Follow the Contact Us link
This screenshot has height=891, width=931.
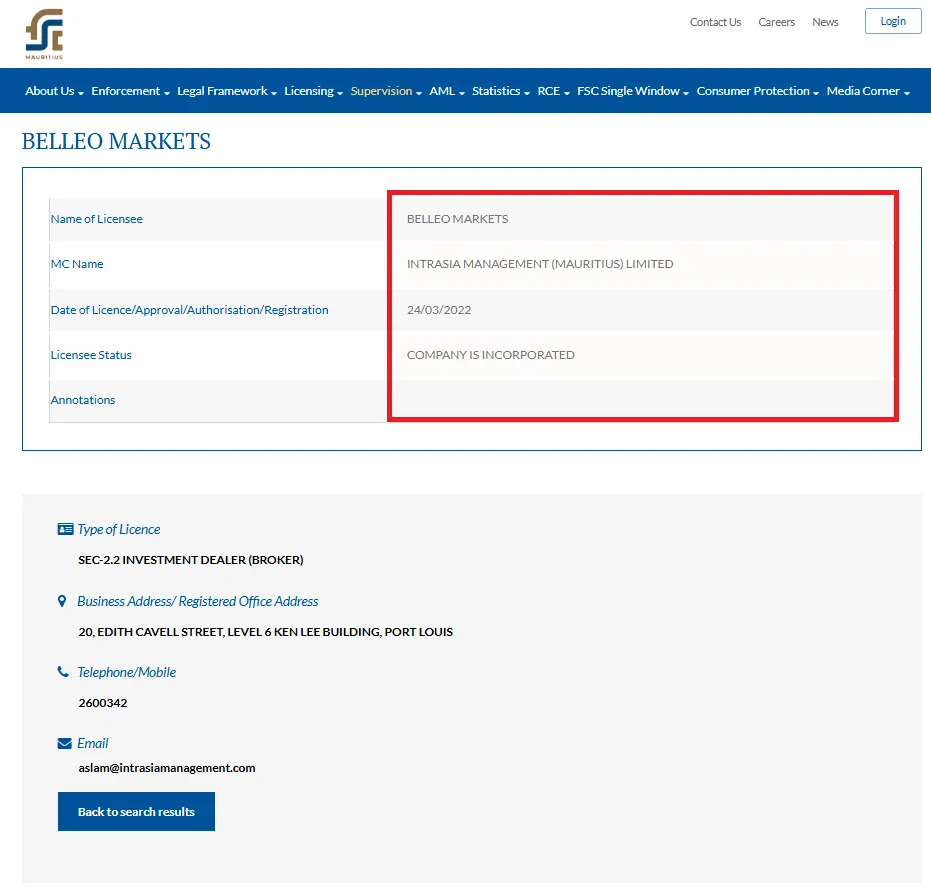pos(715,22)
